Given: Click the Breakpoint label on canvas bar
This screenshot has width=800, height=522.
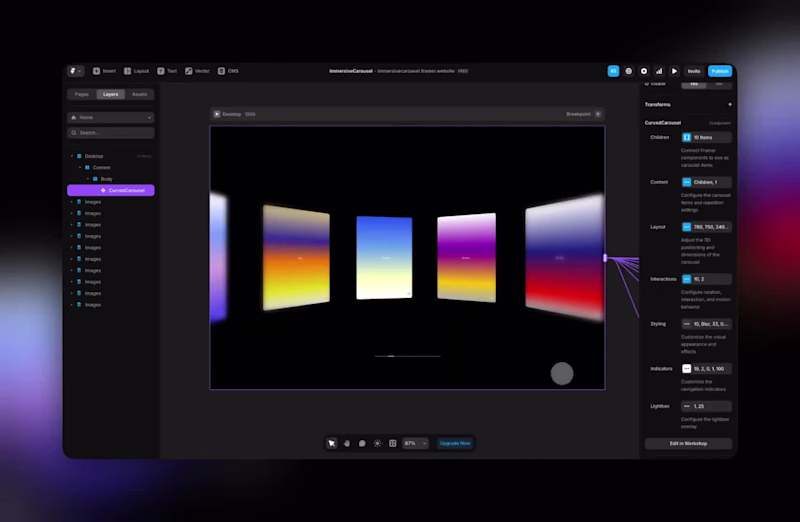Looking at the screenshot, I should pyautogui.click(x=578, y=114).
